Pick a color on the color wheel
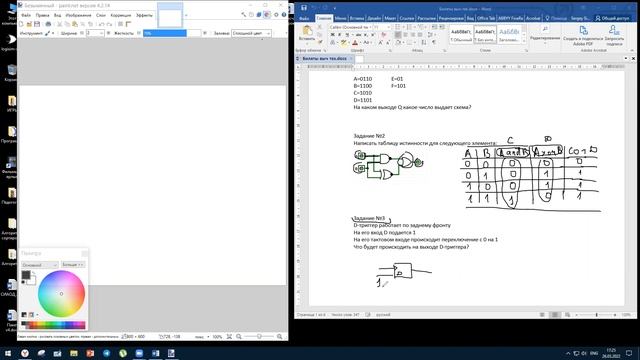Viewport: 640px width, 360px height. 61,293
